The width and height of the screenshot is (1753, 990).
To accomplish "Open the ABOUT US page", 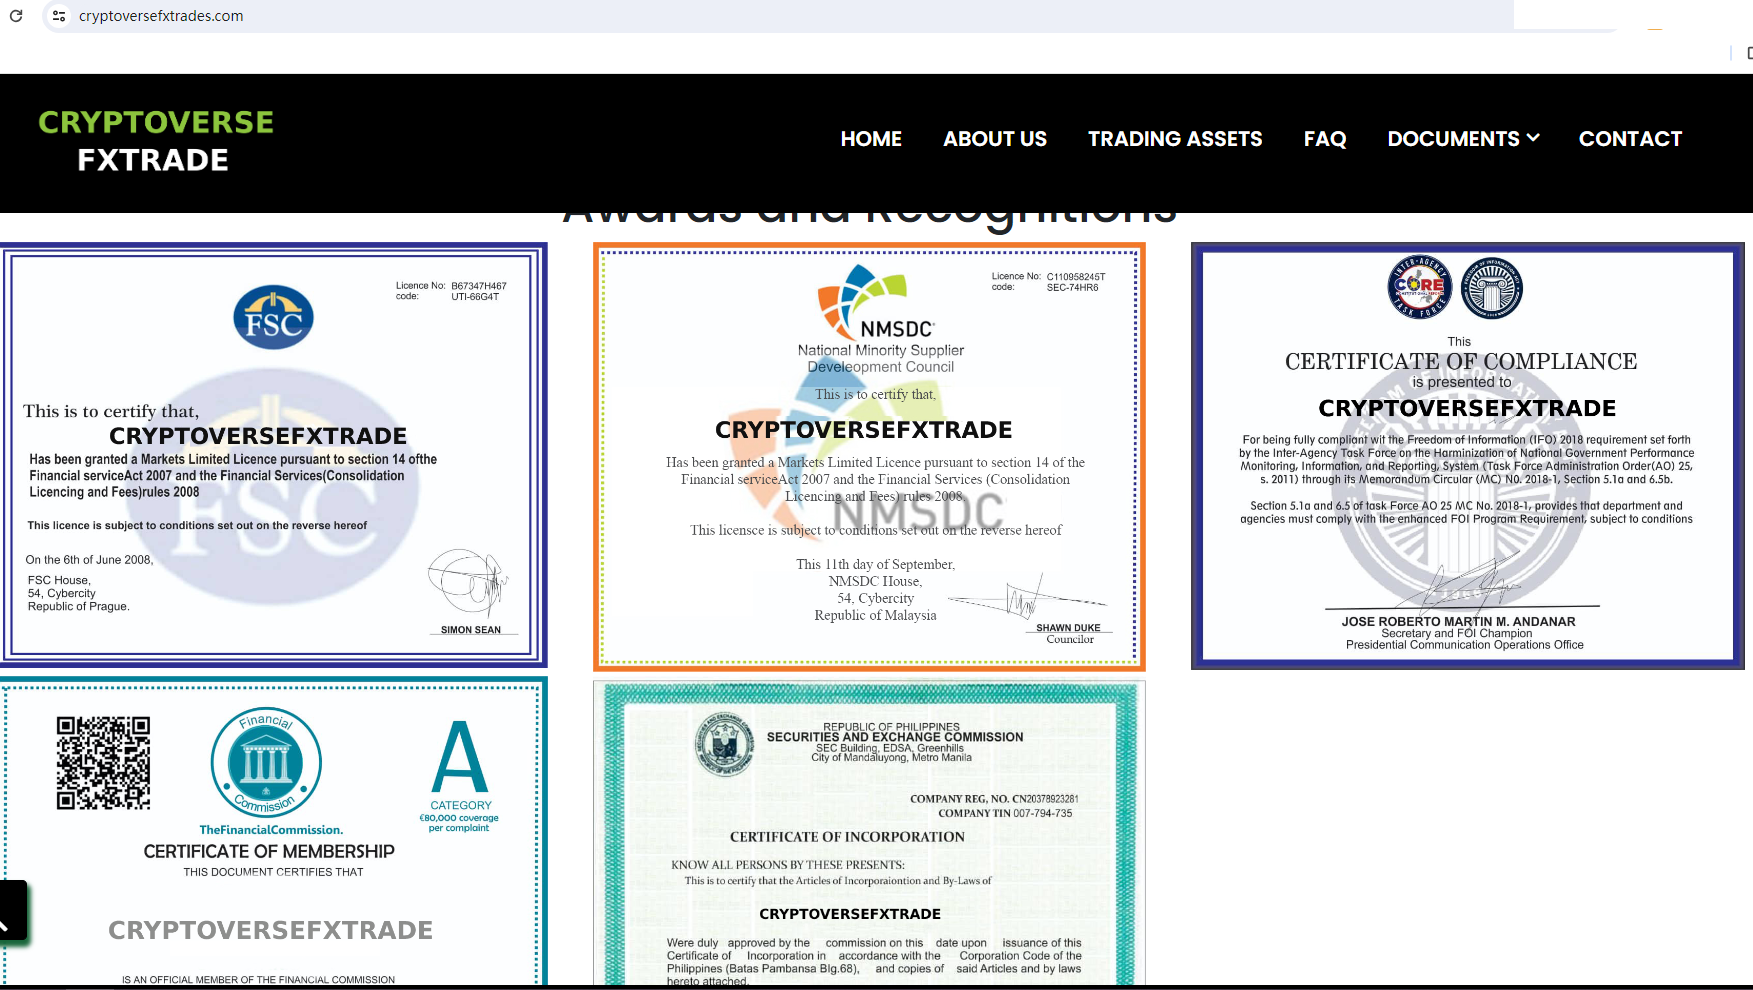I will pos(995,139).
